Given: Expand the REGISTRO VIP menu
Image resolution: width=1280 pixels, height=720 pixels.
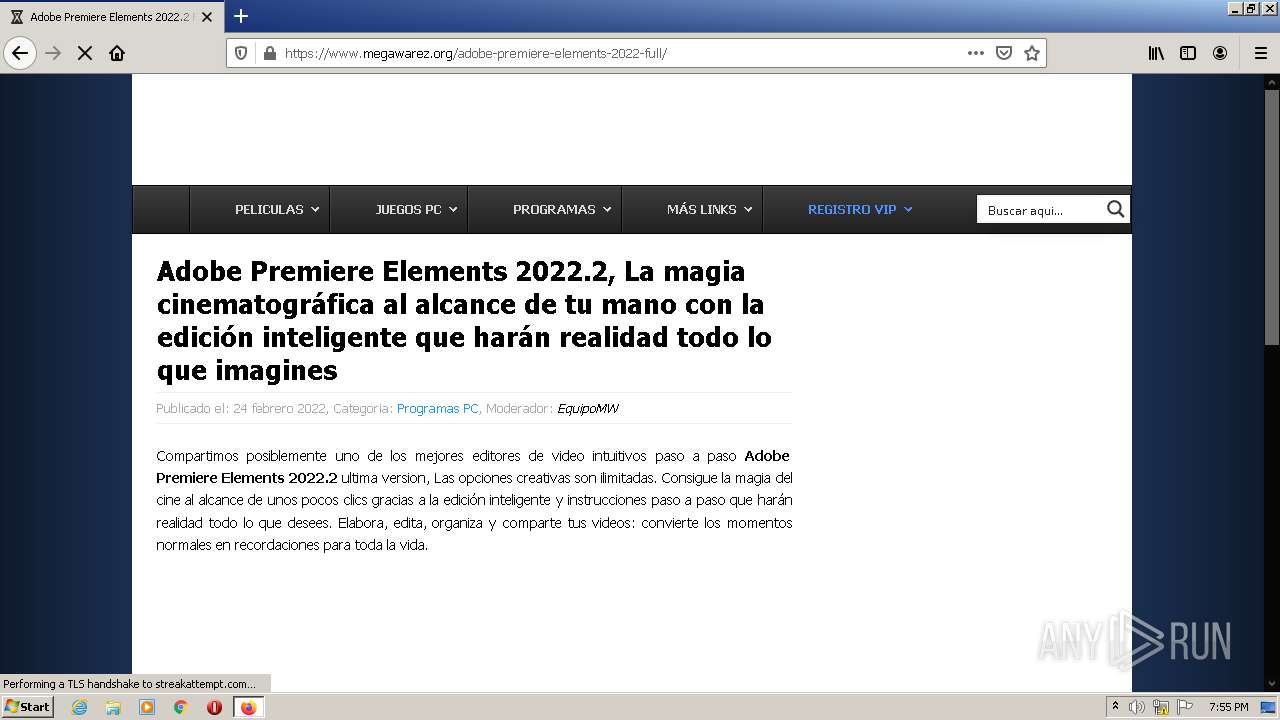Looking at the screenshot, I should (x=859, y=209).
